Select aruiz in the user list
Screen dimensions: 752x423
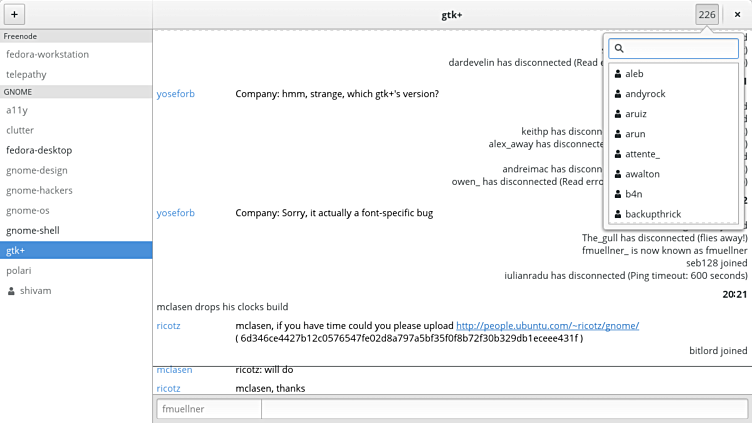(636, 114)
